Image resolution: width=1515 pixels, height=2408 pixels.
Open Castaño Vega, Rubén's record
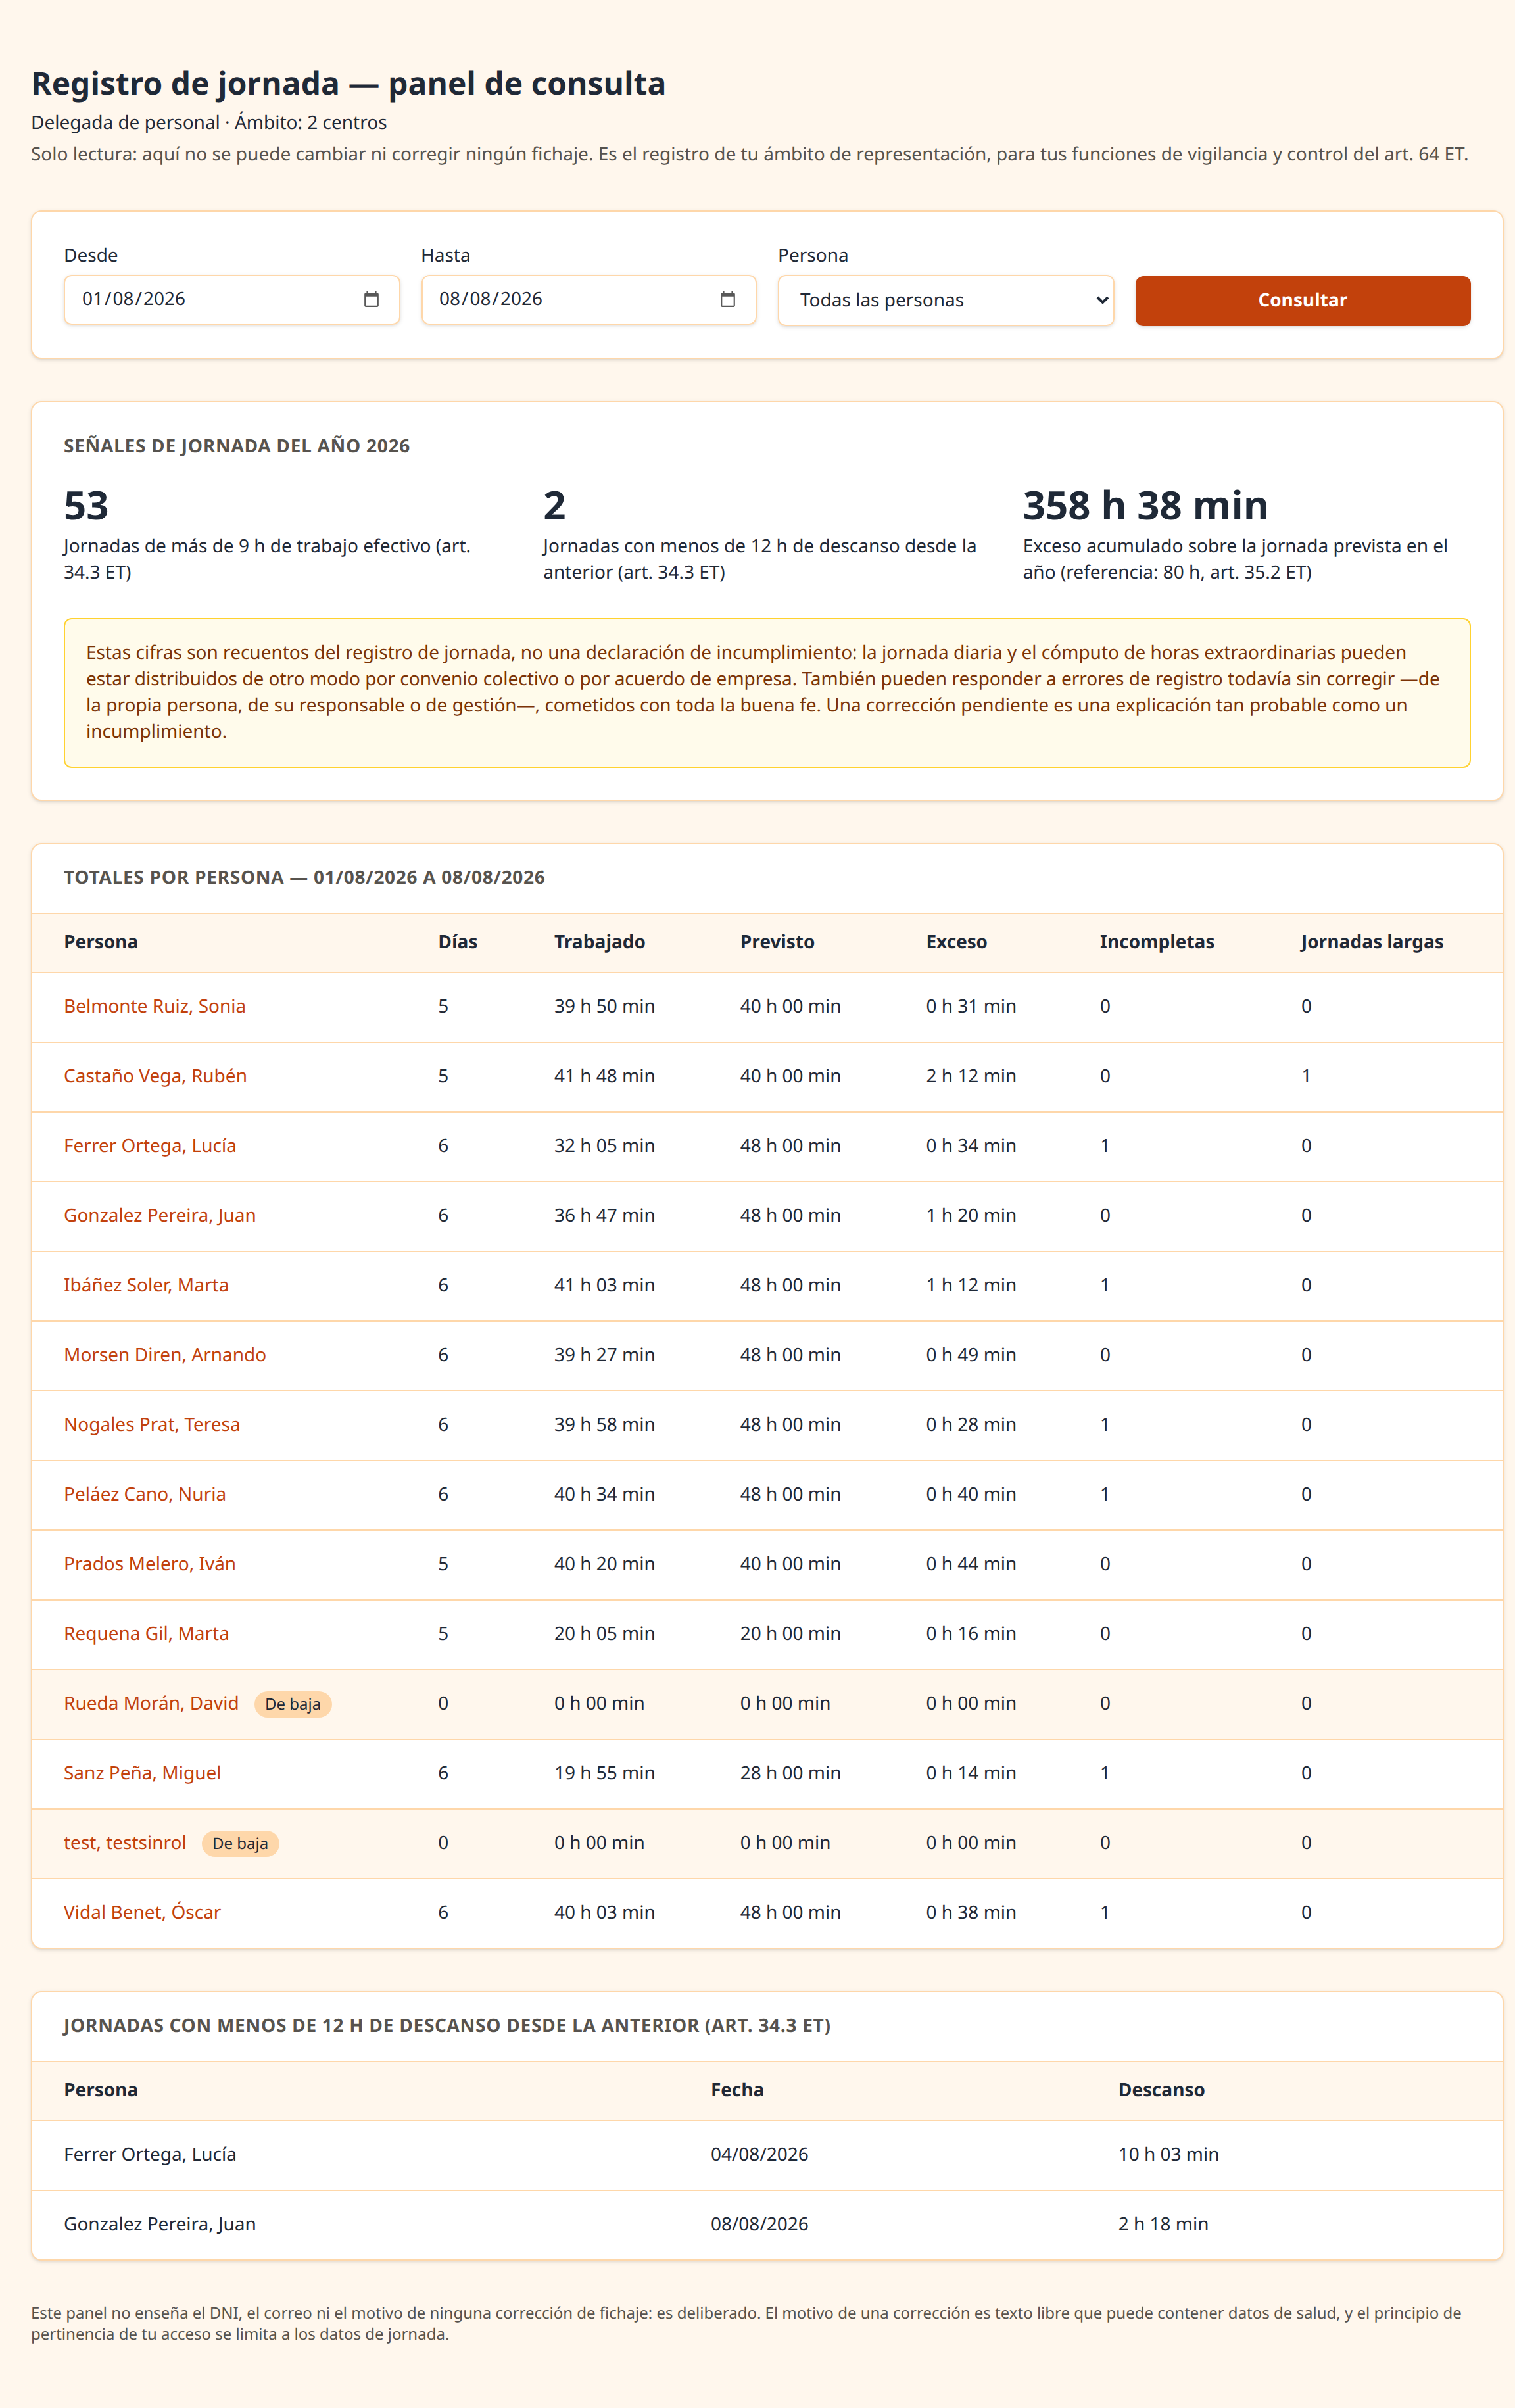click(155, 1076)
